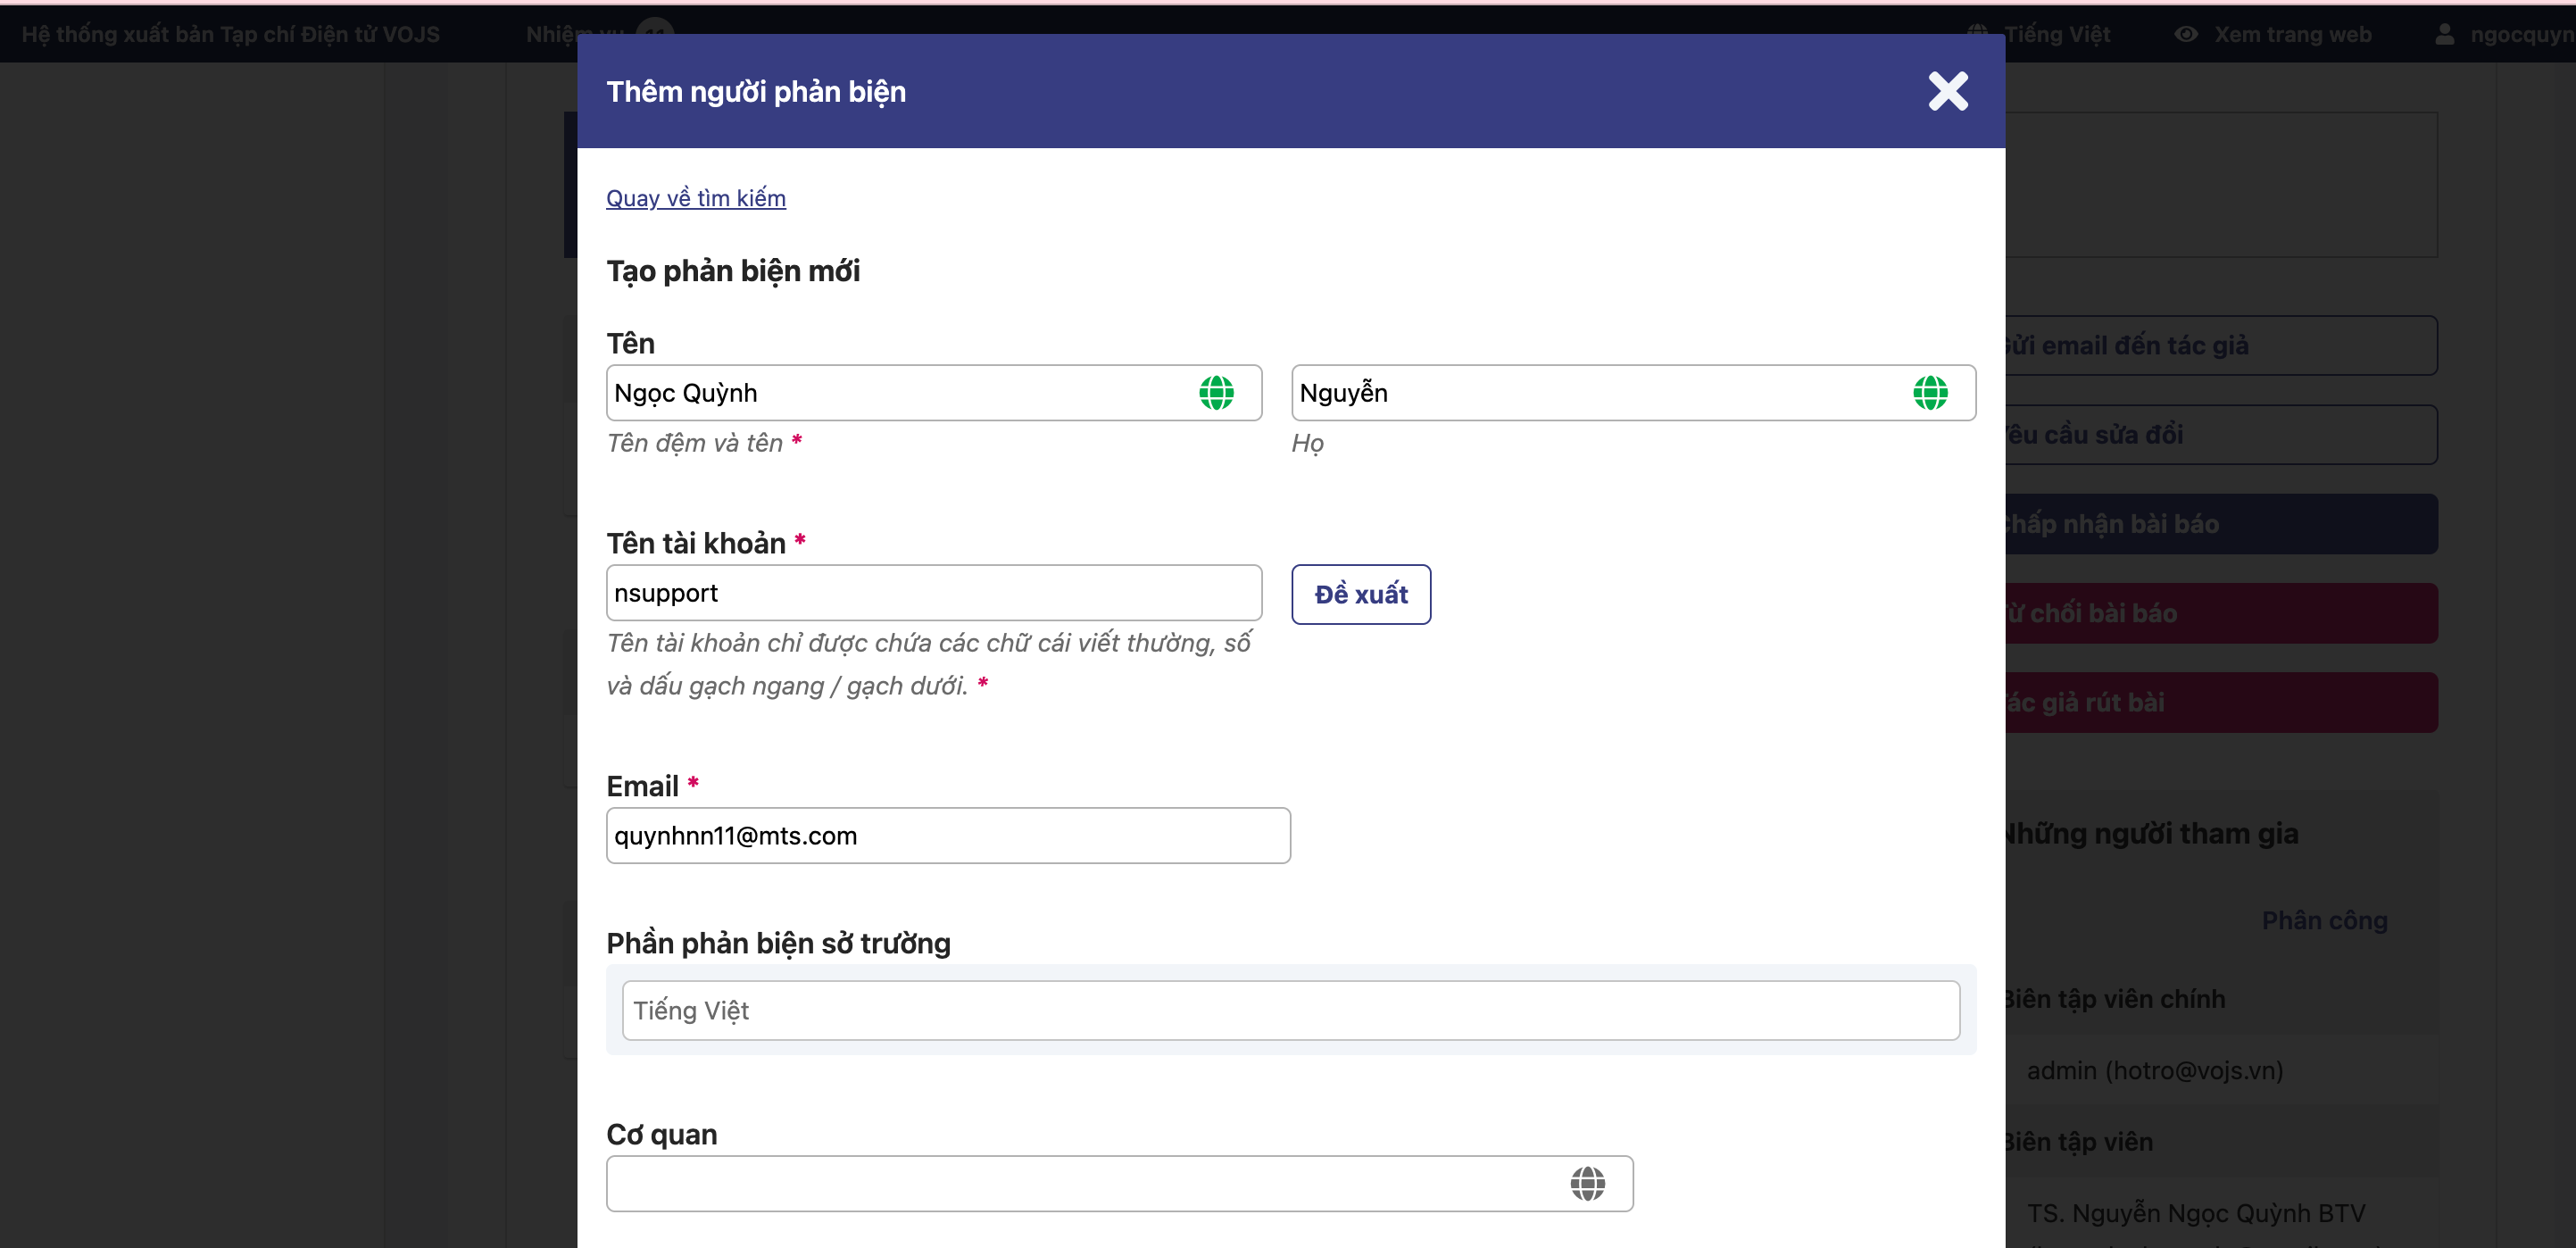
Task: Click TS. Nguyễn Ngọc Quỳnh BTV entry
Action: click(x=2196, y=1213)
